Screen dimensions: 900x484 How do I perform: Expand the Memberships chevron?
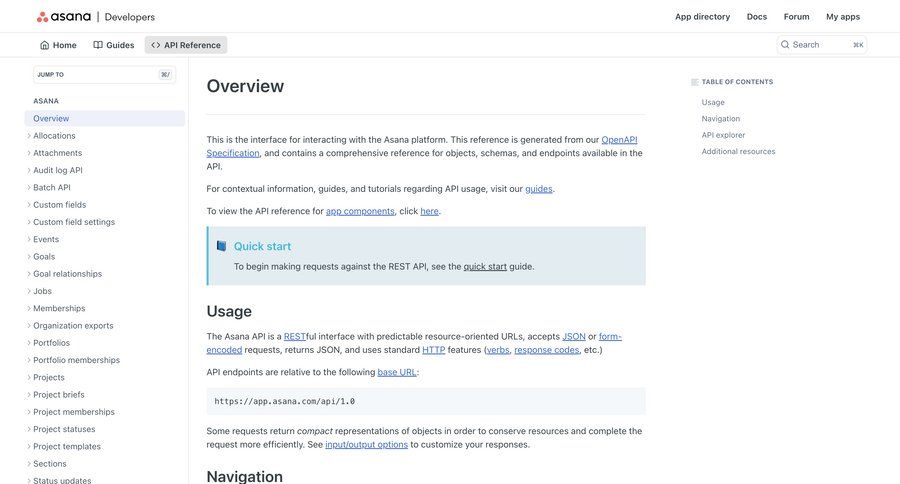coord(29,308)
